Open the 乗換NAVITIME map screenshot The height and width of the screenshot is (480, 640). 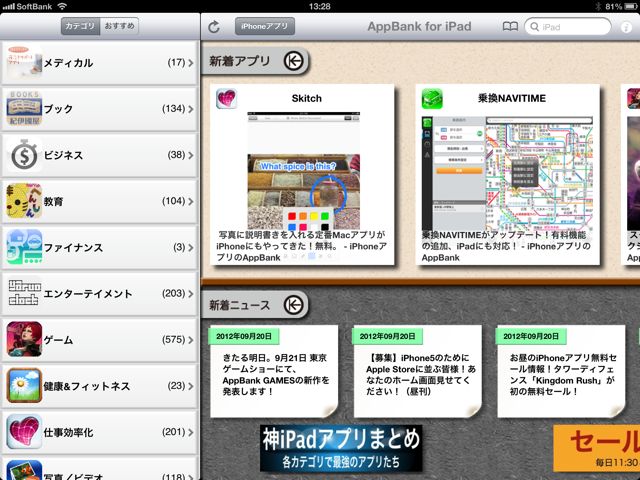click(507, 173)
